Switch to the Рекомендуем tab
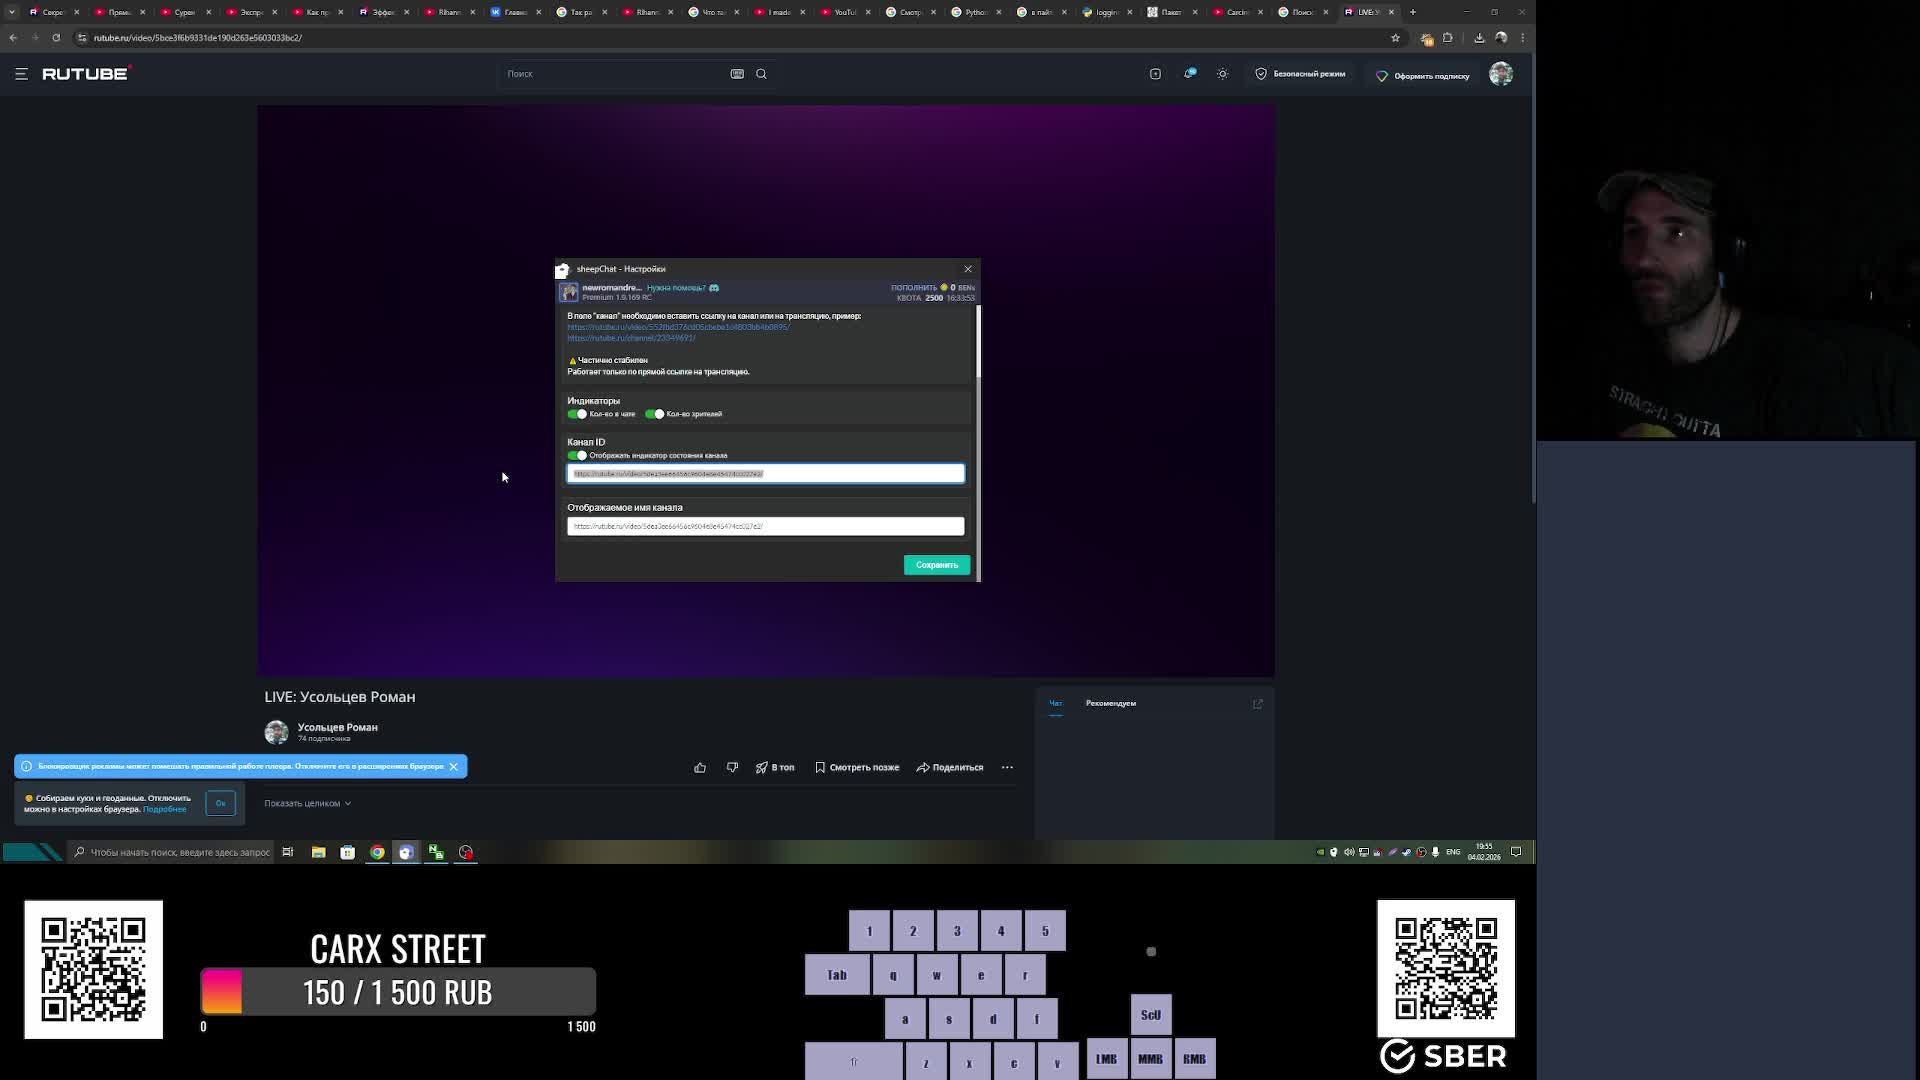Image resolution: width=1920 pixels, height=1080 pixels. [x=1110, y=703]
